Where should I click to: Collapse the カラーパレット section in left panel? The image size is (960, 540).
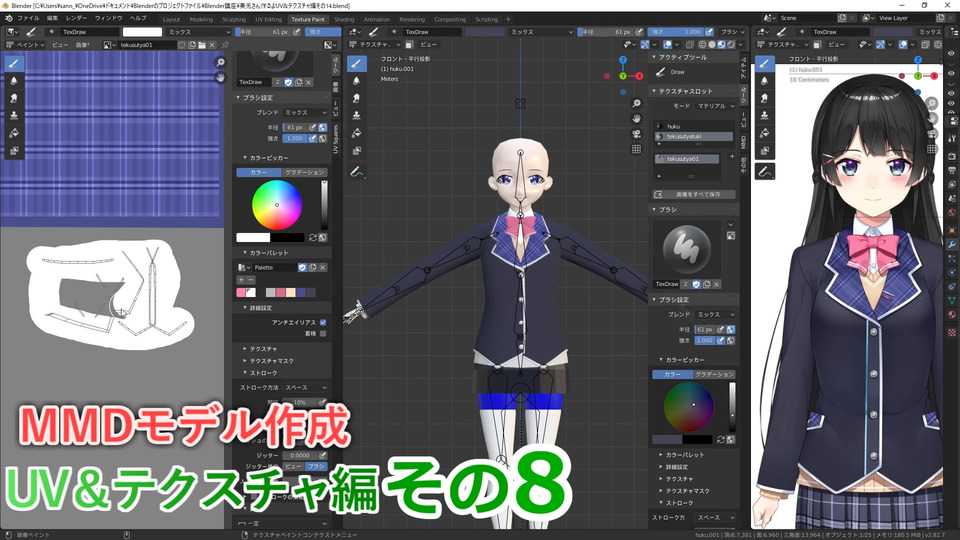point(268,253)
